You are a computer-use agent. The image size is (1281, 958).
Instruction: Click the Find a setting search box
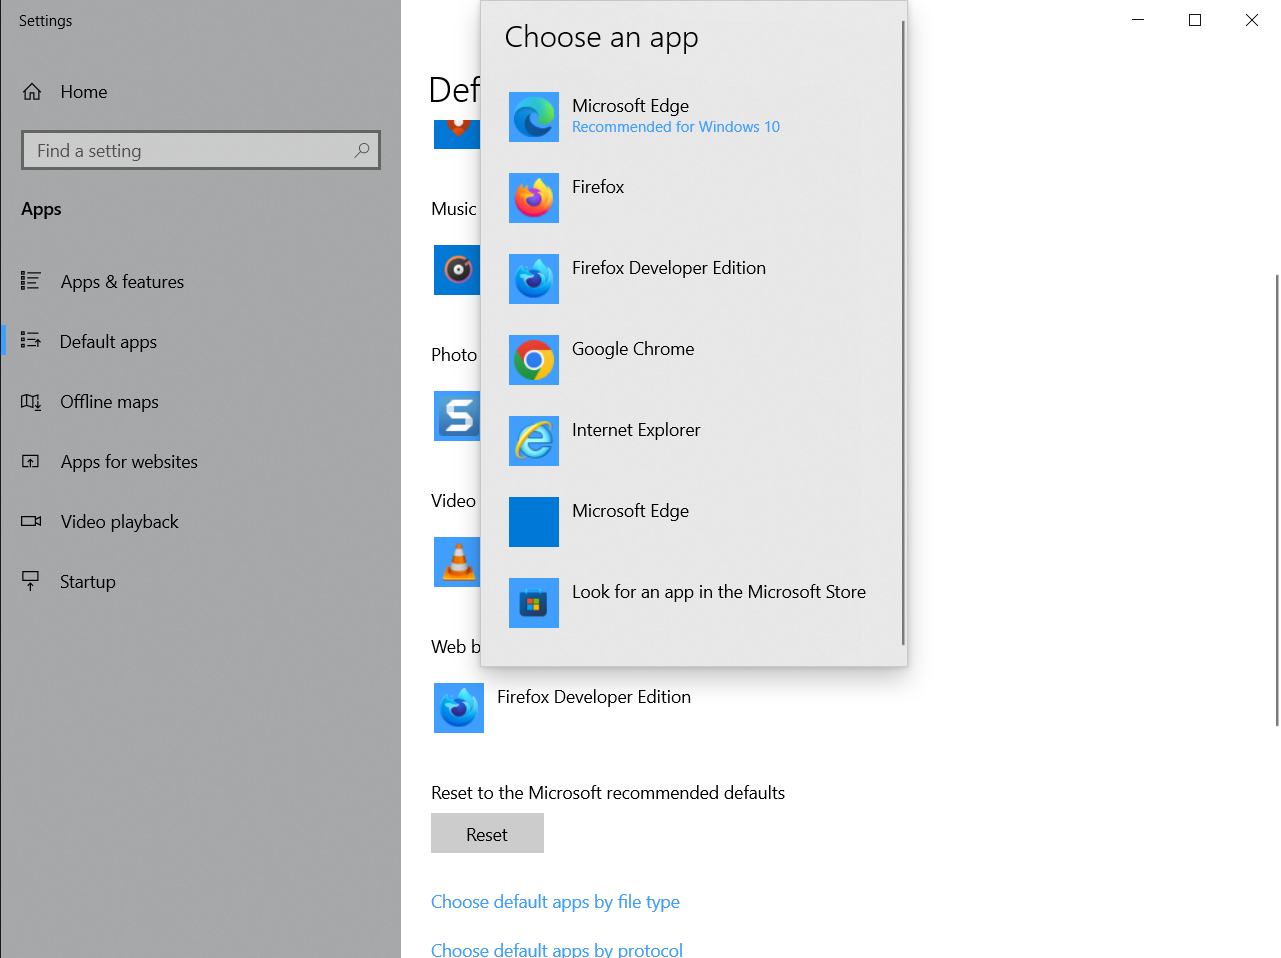pyautogui.click(x=190, y=151)
